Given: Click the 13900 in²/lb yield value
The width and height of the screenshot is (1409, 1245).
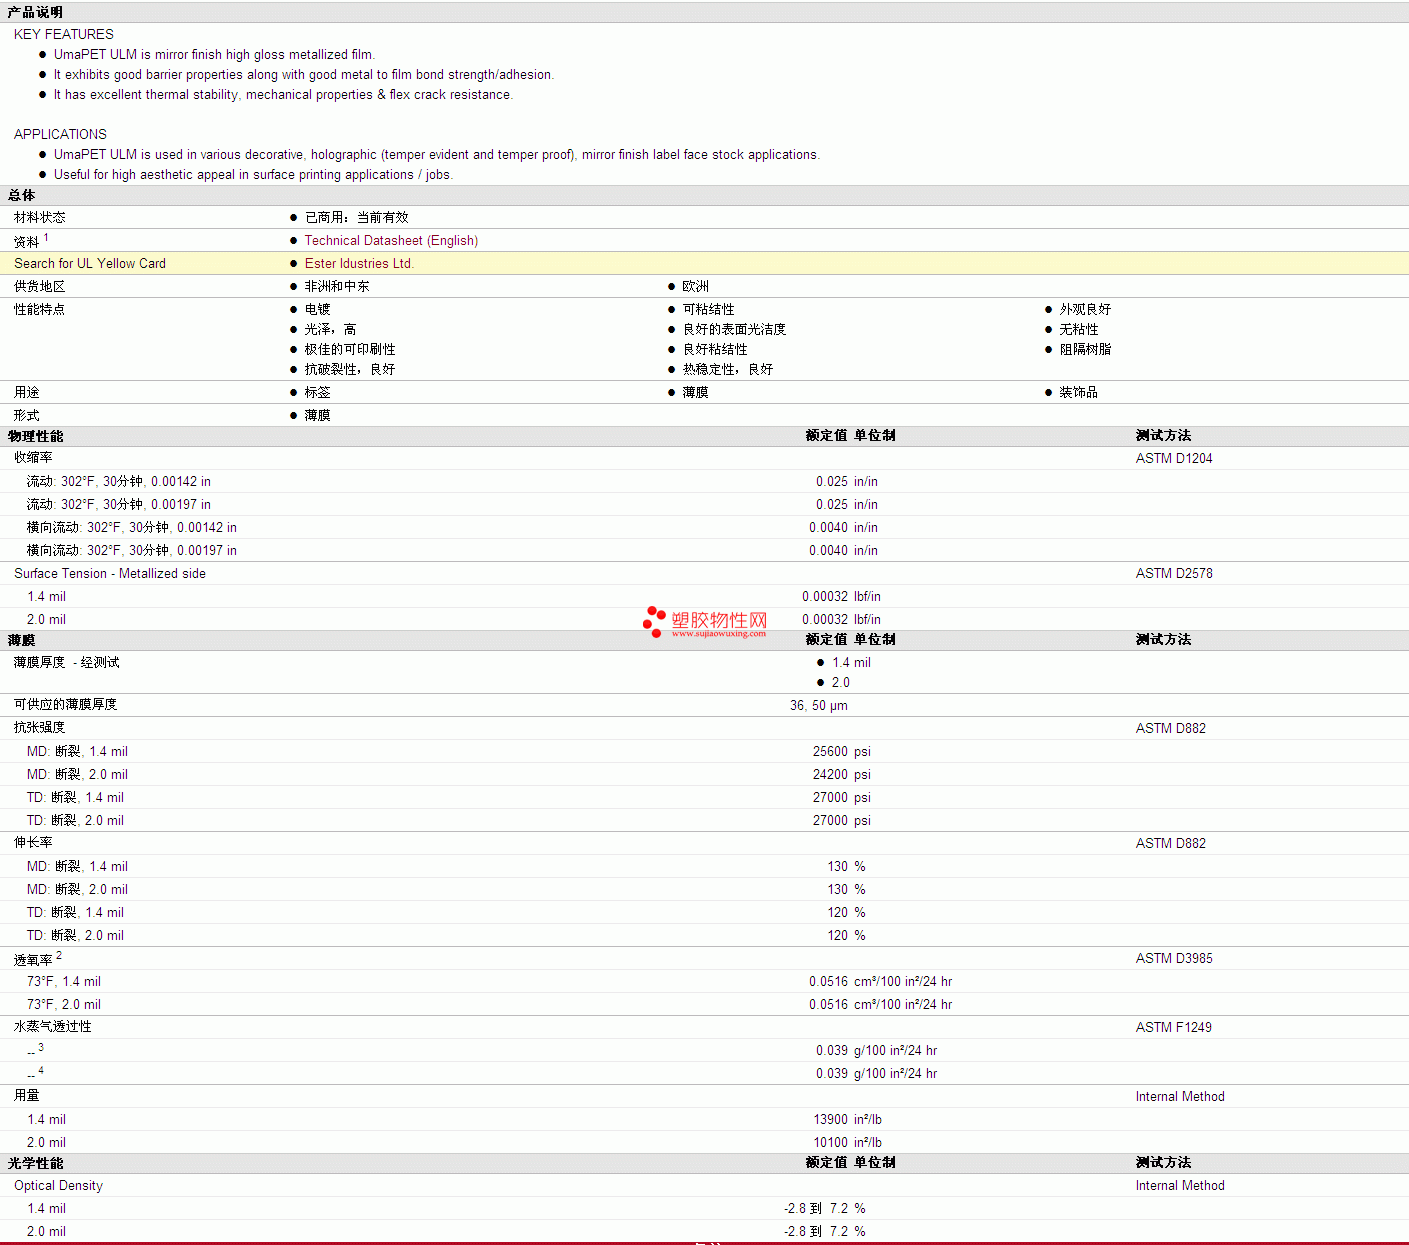Looking at the screenshot, I should point(848,1120).
